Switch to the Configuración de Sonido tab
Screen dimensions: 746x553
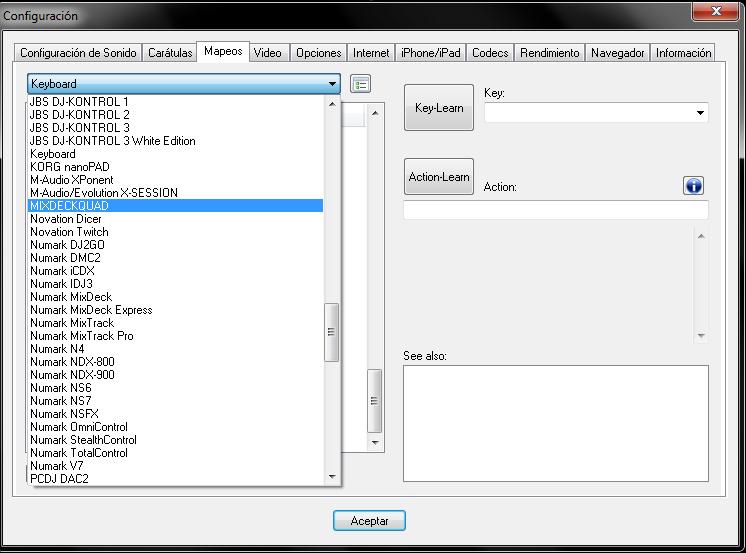tap(78, 53)
